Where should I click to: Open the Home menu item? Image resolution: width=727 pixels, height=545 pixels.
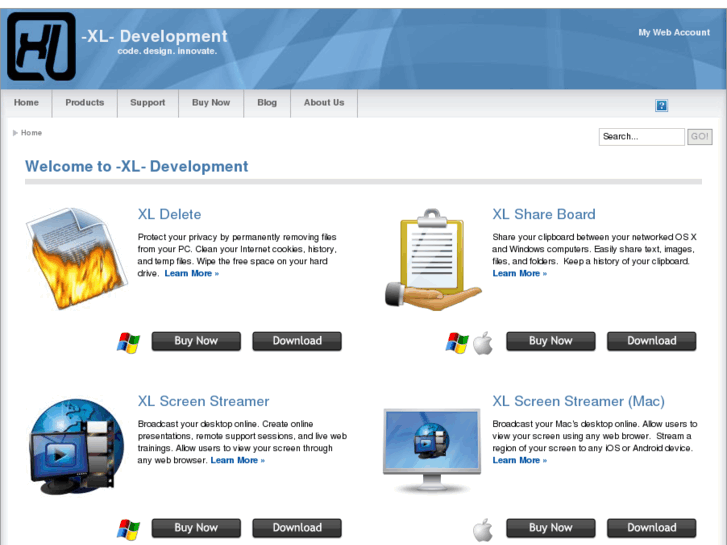pyautogui.click(x=26, y=103)
